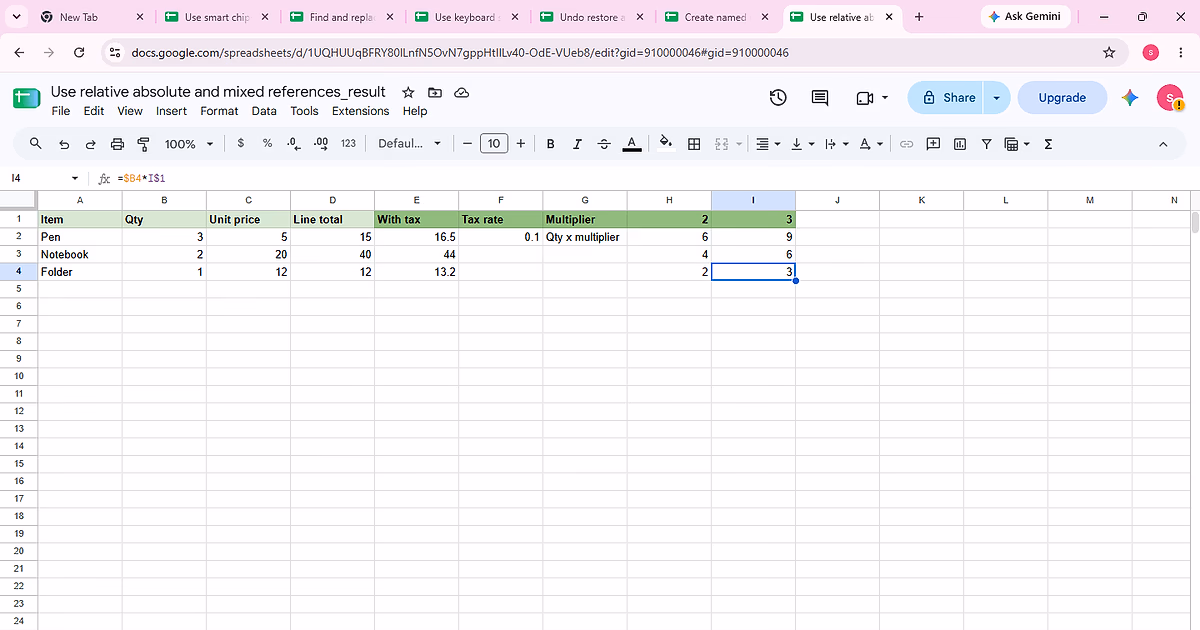Open the Help menu
Image resolution: width=1200 pixels, height=630 pixels.
(x=415, y=111)
